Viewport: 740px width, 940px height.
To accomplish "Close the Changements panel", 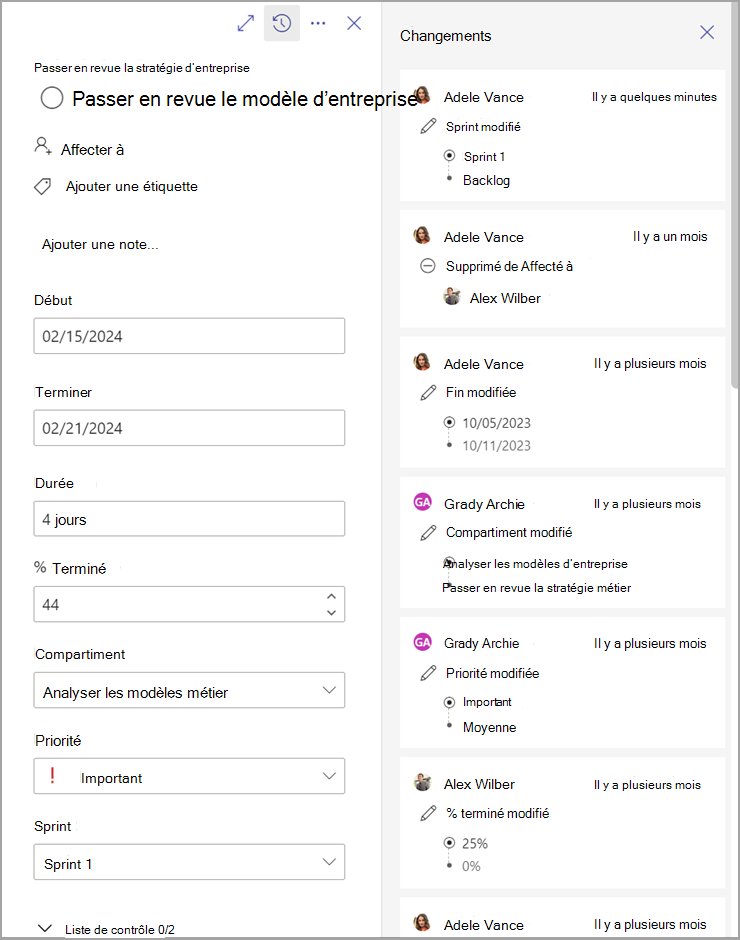I will 707,32.
